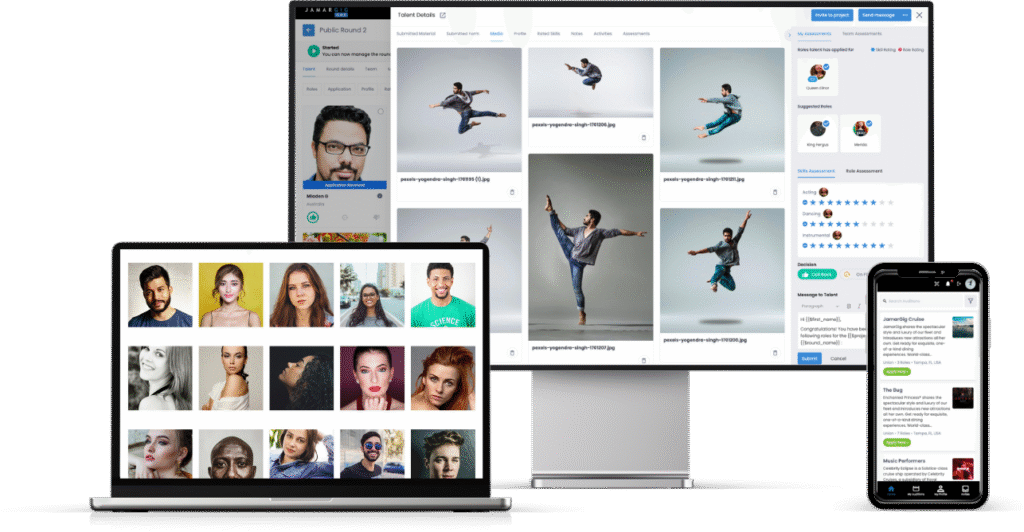The height and width of the screenshot is (532, 1024).
Task: Tap the Home icon in the phone's bottom bar
Action: click(x=889, y=489)
